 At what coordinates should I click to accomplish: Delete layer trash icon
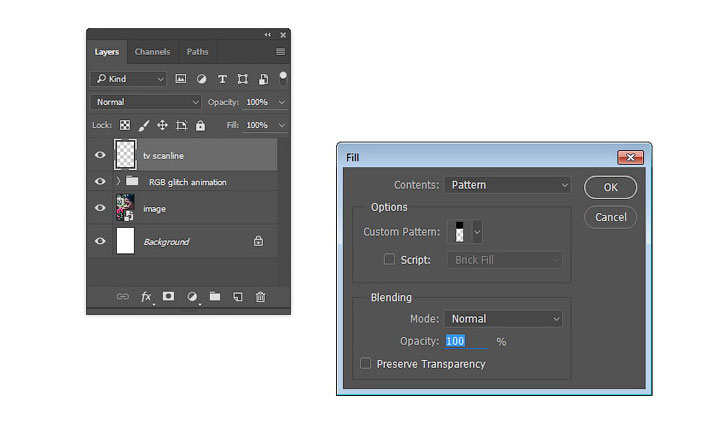click(x=261, y=296)
